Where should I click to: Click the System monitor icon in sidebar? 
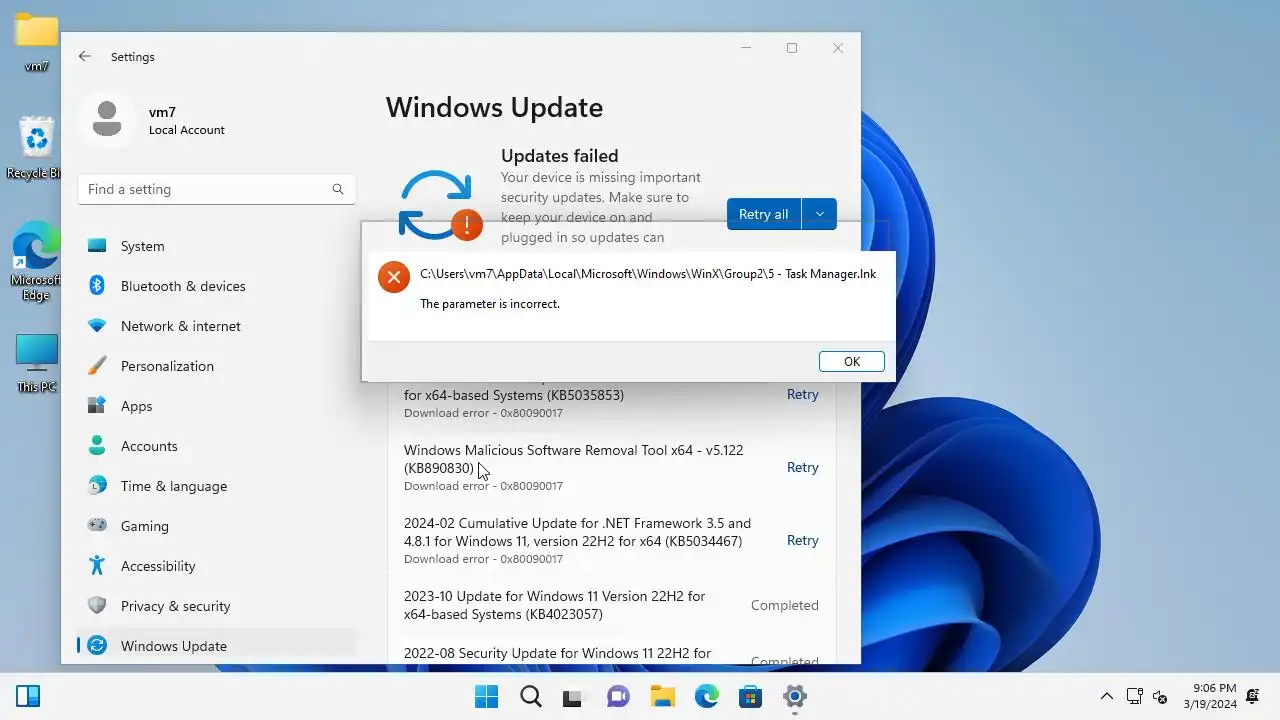(x=97, y=246)
